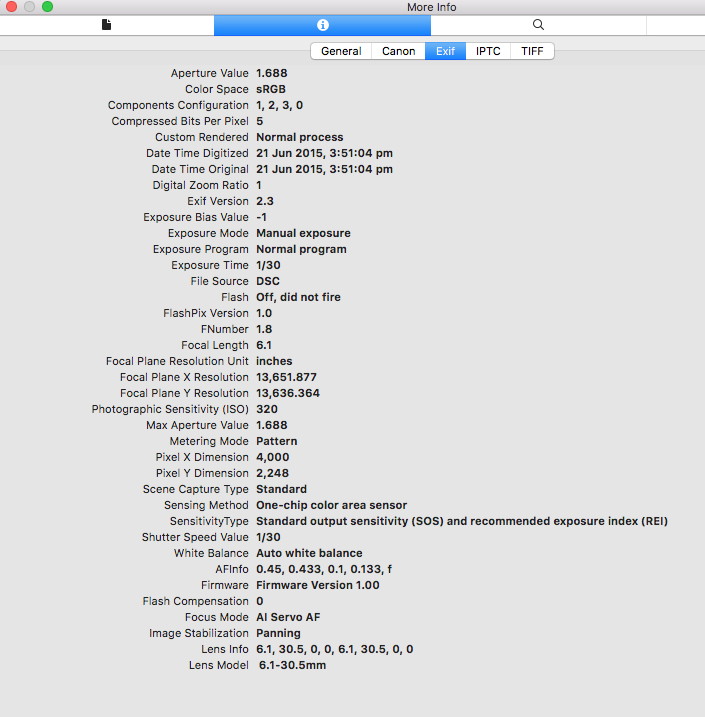Click the More Info window title
Screen dimensions: 705x717
433,7
